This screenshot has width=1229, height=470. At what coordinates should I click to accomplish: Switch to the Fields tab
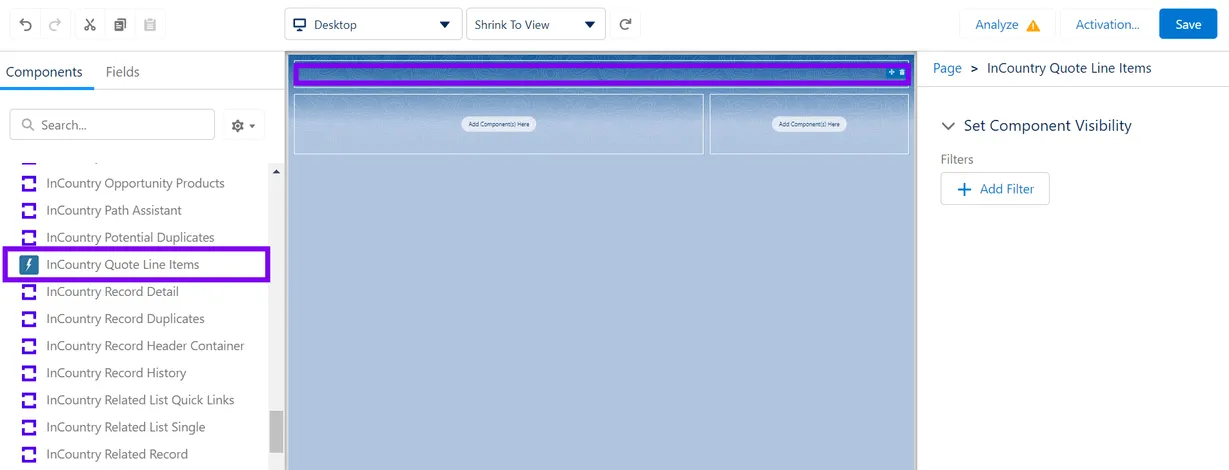point(123,72)
